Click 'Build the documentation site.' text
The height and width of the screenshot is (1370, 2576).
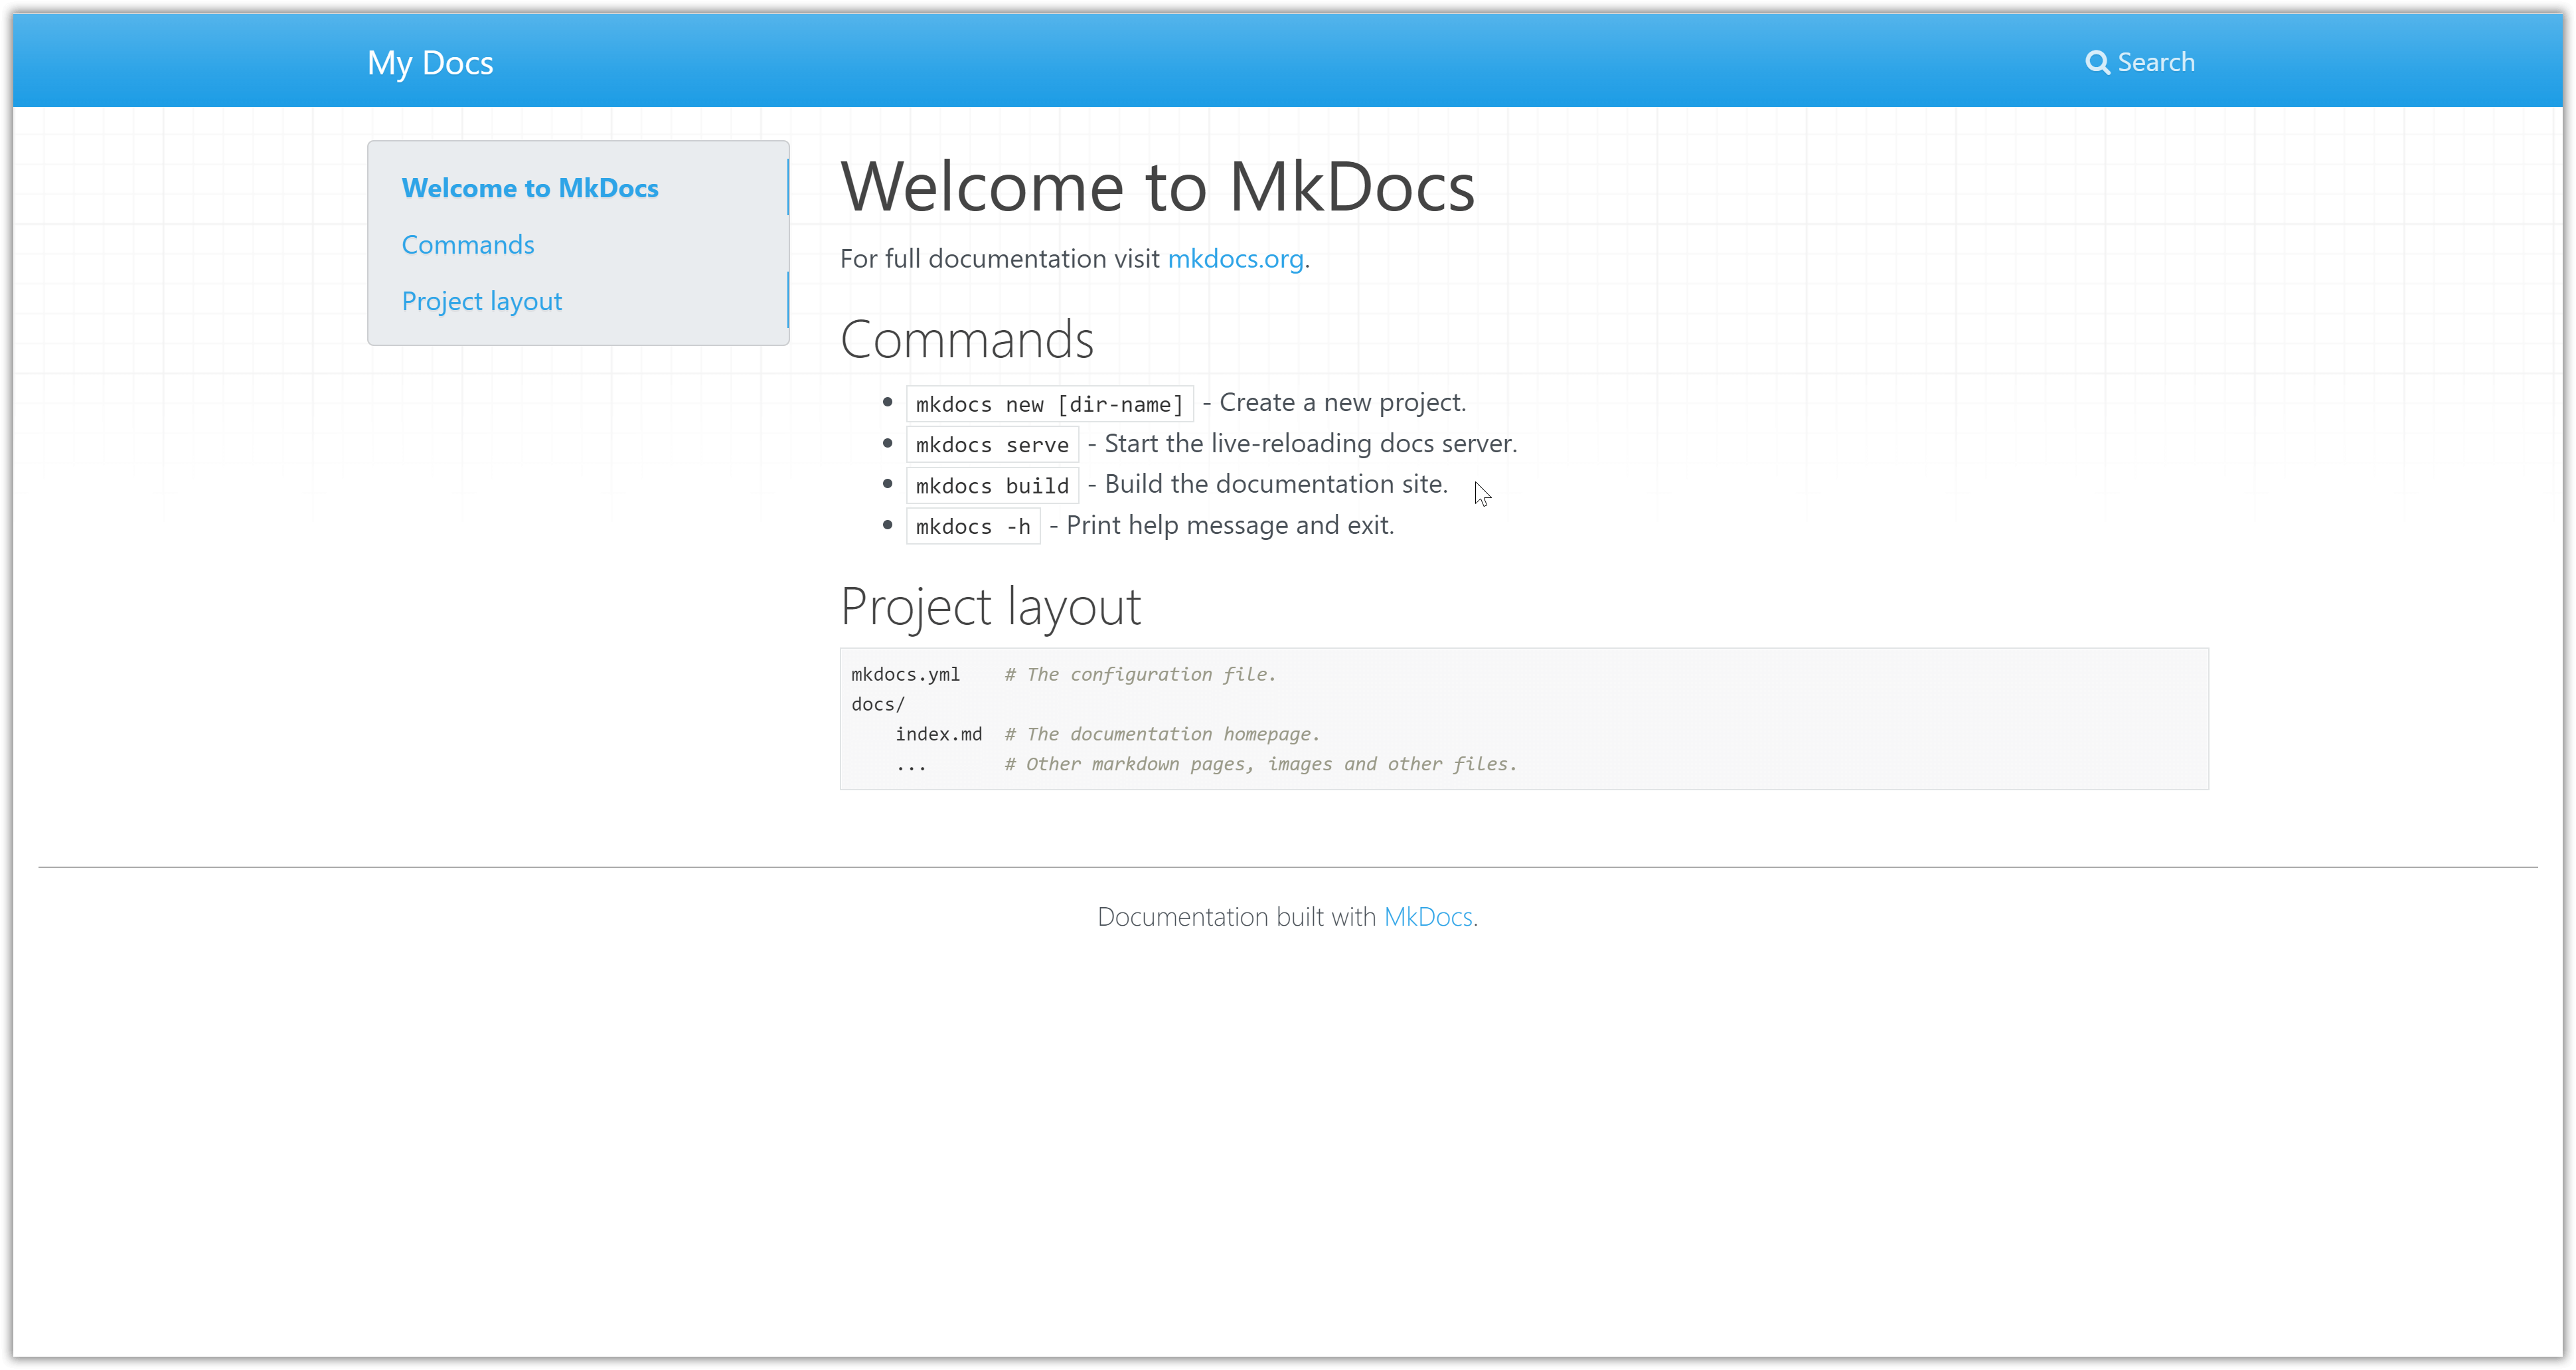pyautogui.click(x=1276, y=485)
